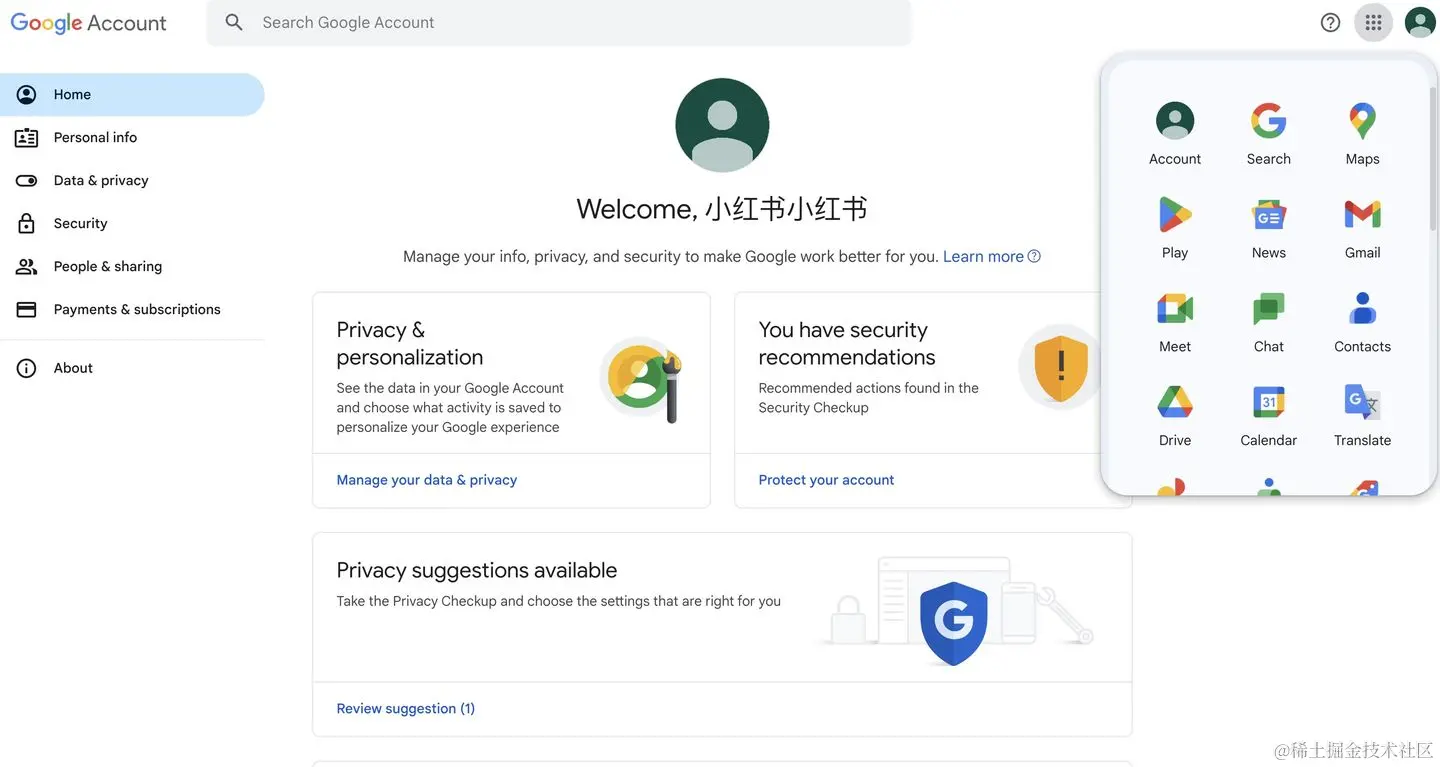Click the info icon beside Learn more
1440x767 pixels.
pos(1034,256)
